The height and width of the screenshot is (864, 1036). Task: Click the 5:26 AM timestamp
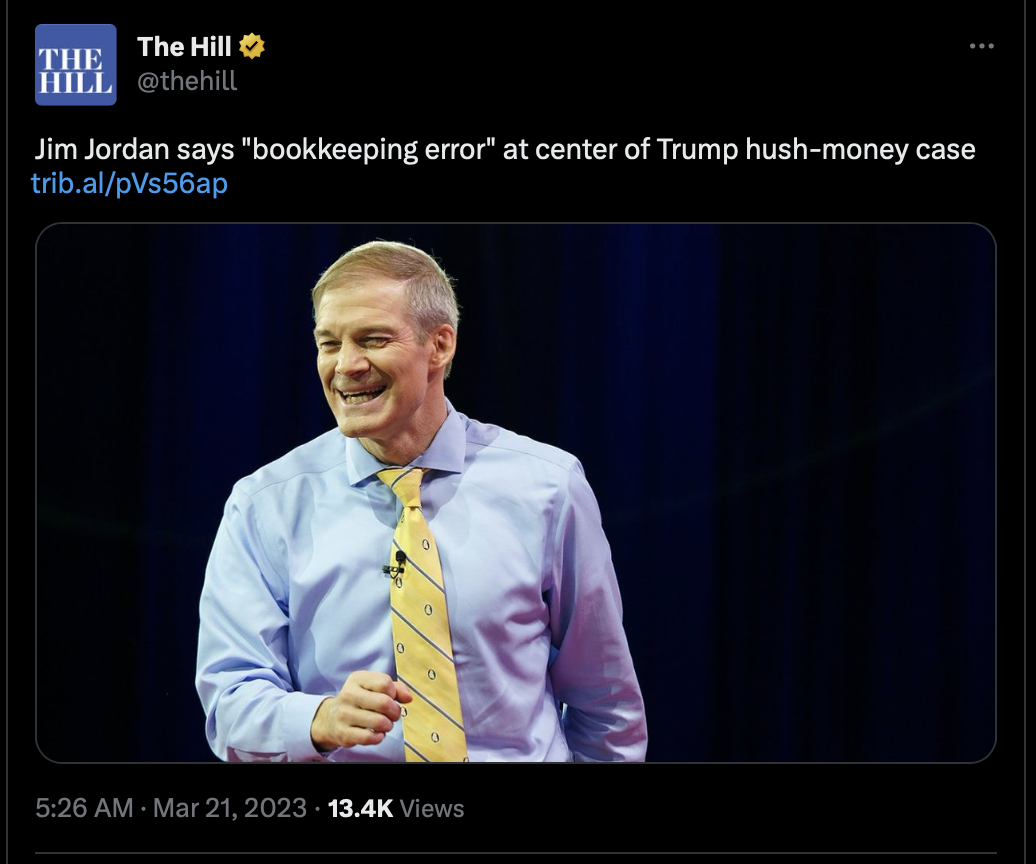84,809
